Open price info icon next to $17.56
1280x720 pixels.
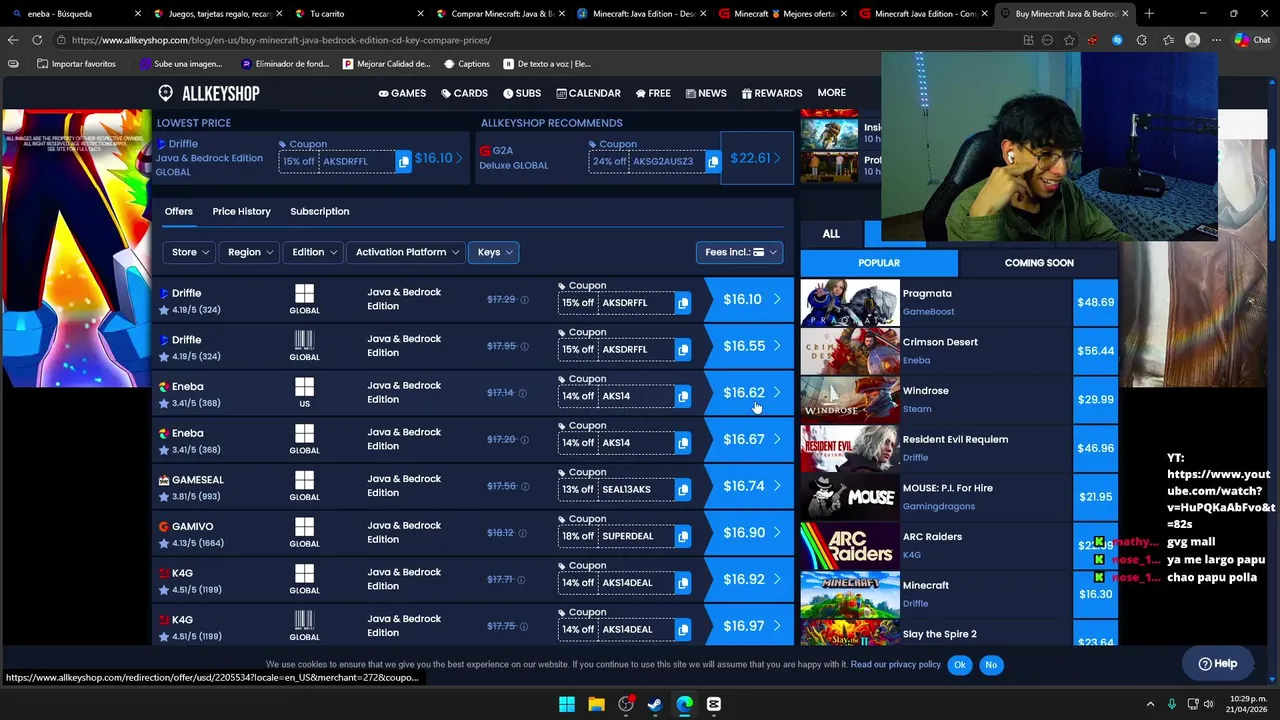click(524, 486)
